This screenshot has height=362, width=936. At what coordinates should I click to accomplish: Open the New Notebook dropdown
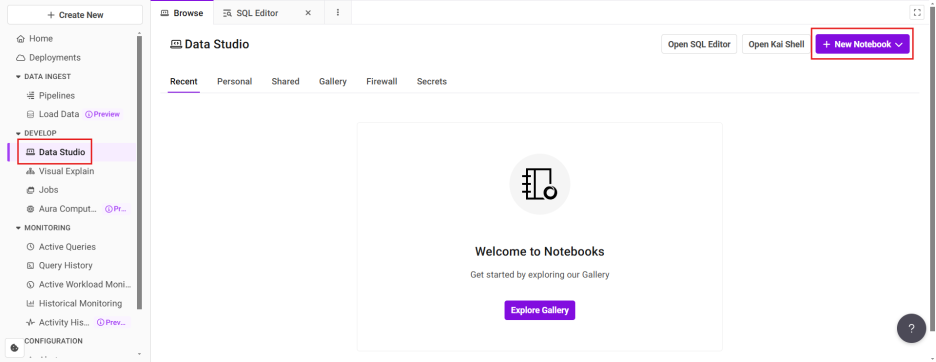click(x=863, y=44)
